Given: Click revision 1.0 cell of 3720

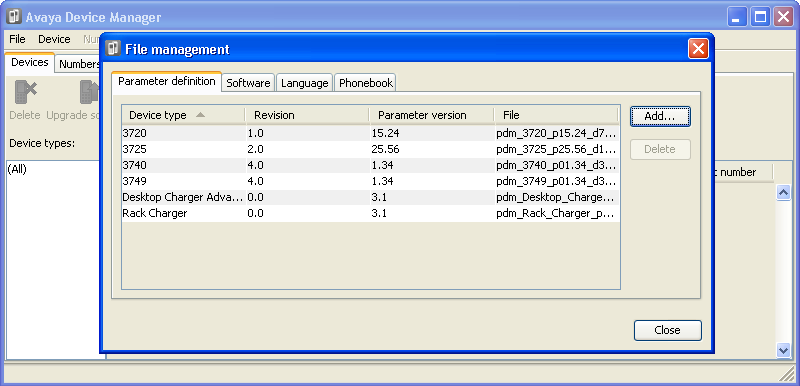Looking at the screenshot, I should click(307, 134).
